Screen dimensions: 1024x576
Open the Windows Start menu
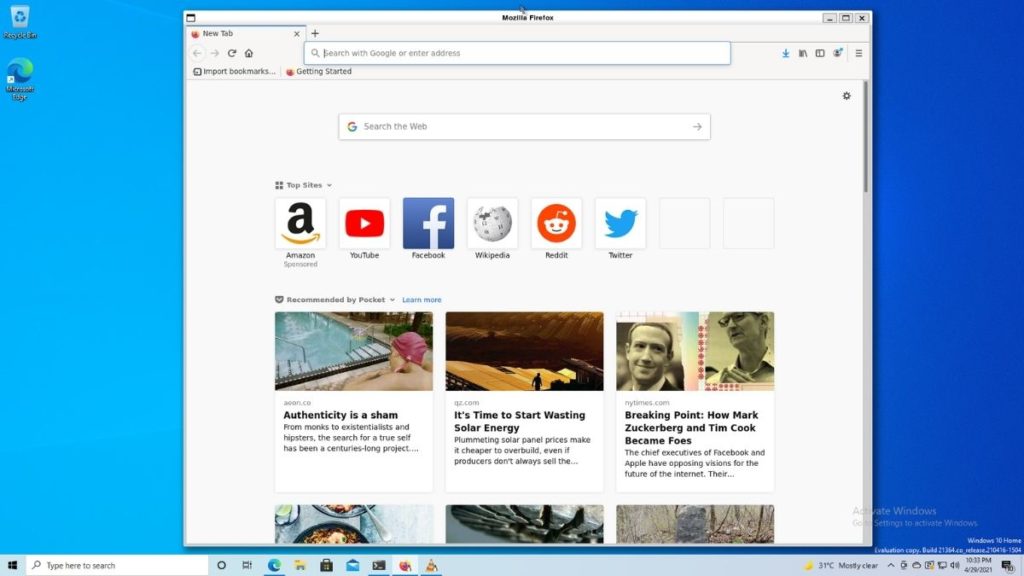(11, 565)
